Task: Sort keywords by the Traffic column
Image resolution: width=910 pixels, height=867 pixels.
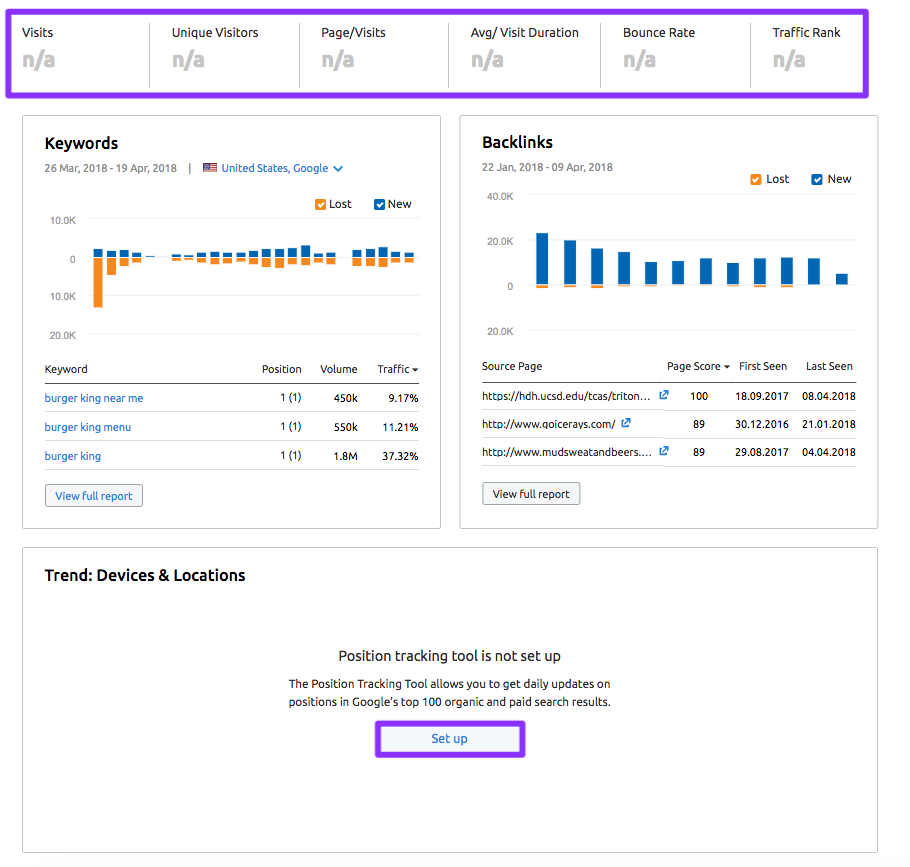Action: click(x=397, y=369)
